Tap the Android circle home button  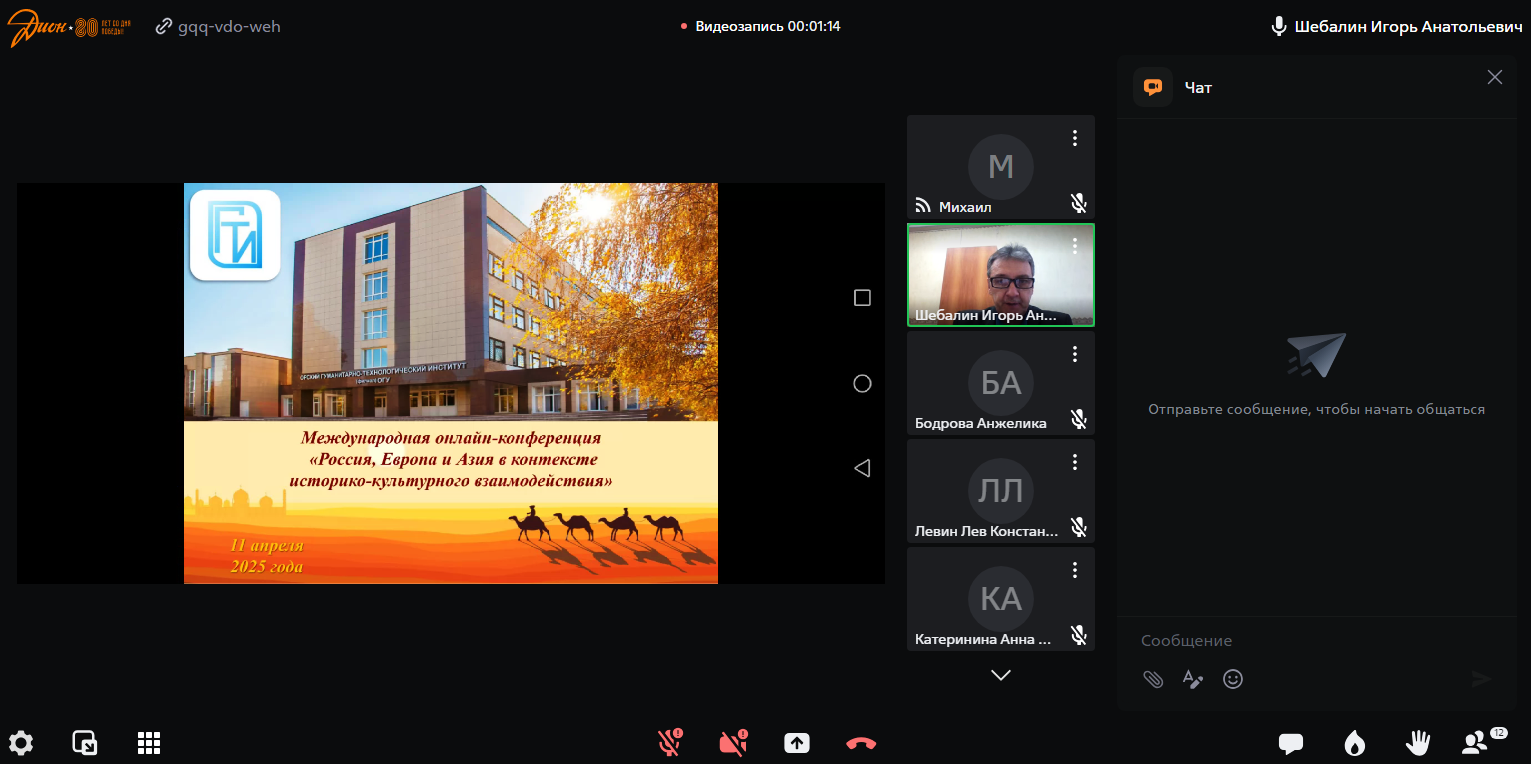click(x=862, y=384)
